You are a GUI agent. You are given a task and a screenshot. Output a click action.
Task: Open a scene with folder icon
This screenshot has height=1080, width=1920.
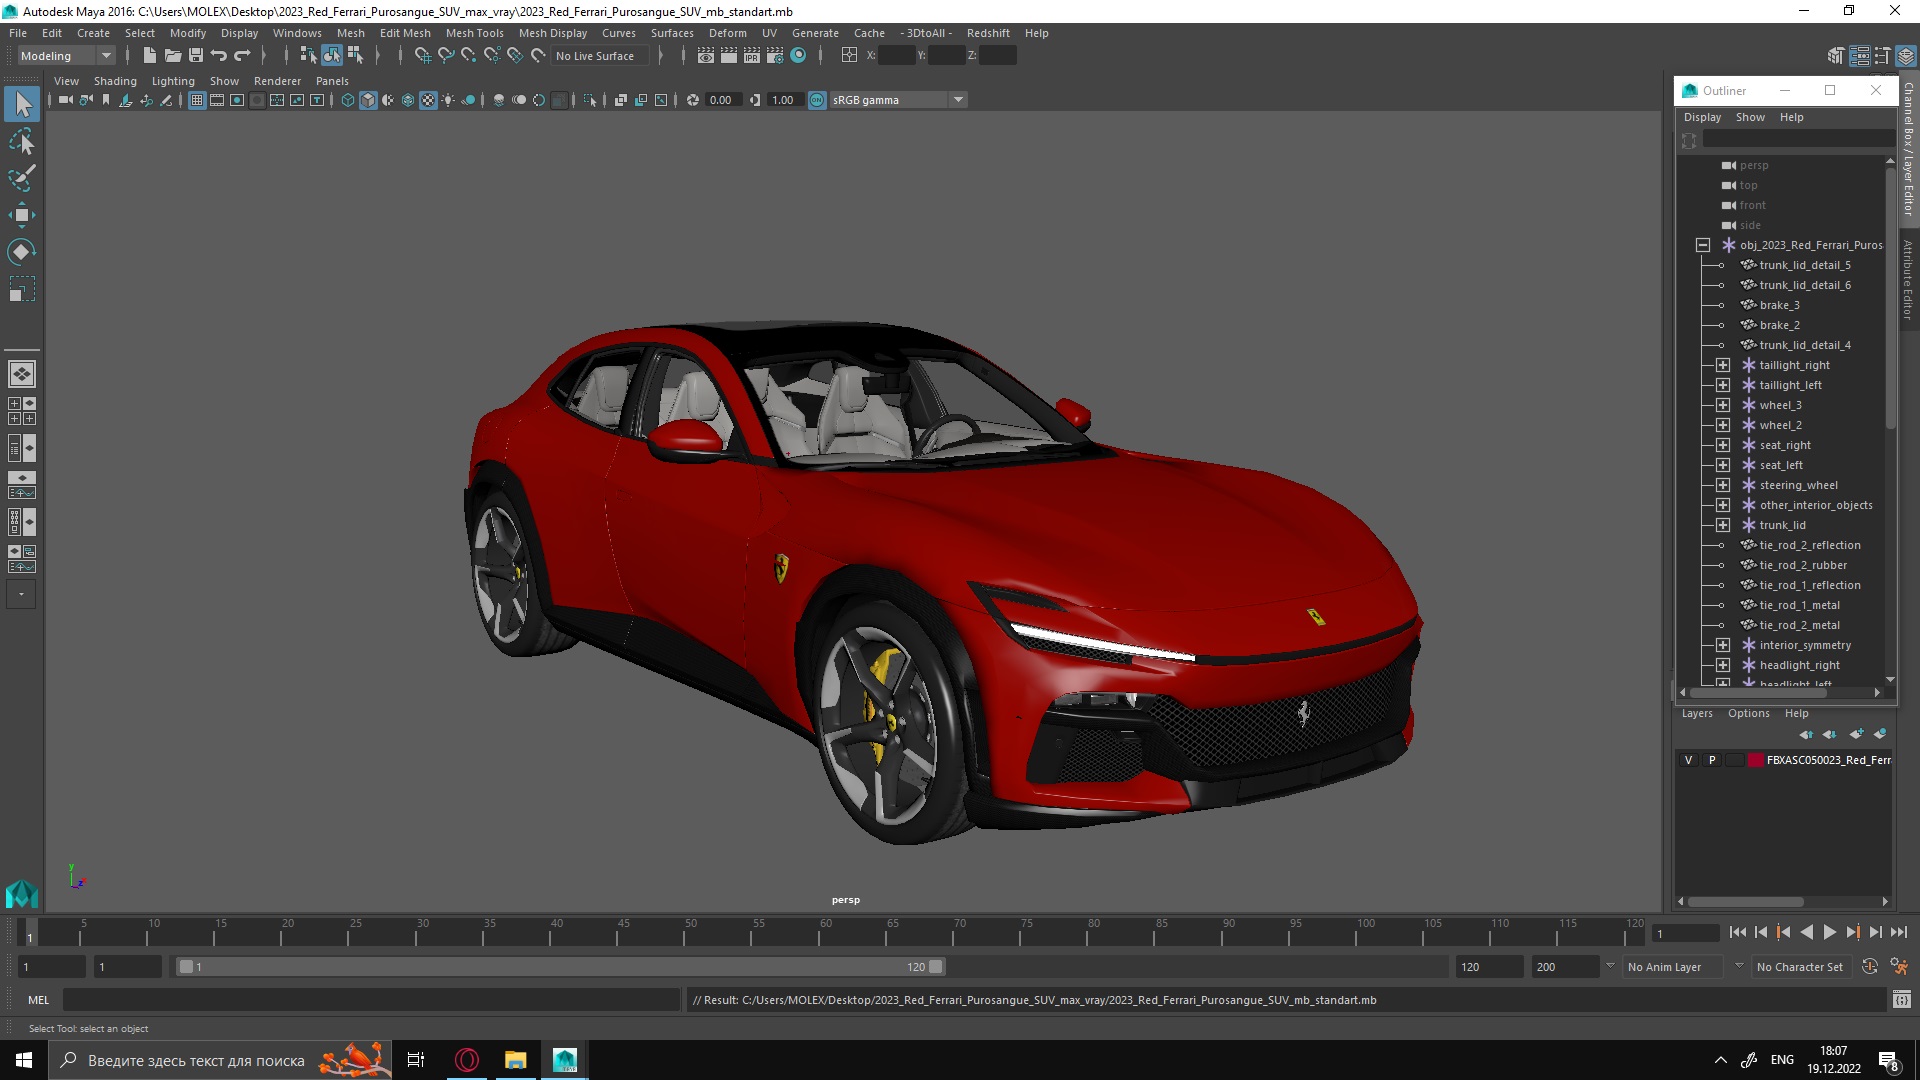click(x=173, y=56)
